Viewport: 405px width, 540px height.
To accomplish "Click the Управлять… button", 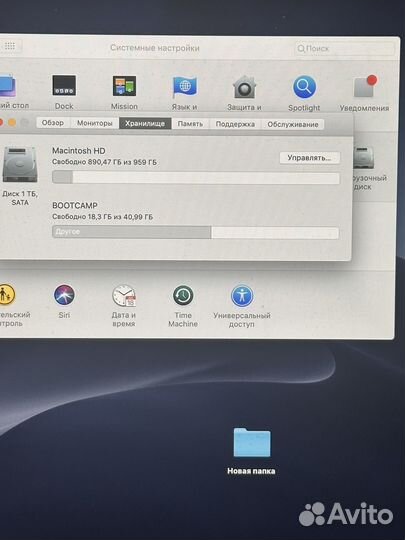I will point(310,158).
